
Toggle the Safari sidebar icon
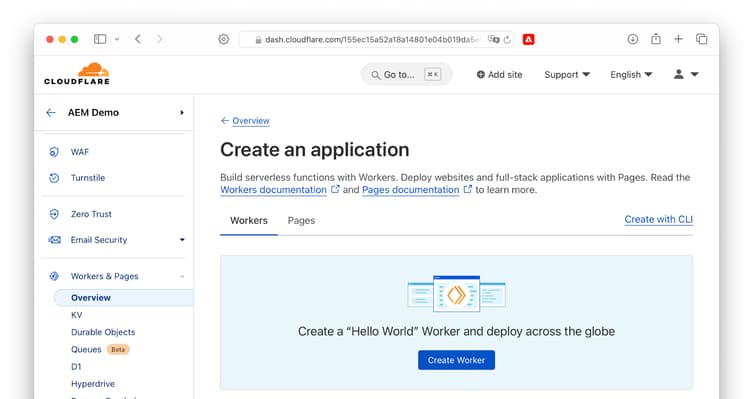[x=100, y=39]
